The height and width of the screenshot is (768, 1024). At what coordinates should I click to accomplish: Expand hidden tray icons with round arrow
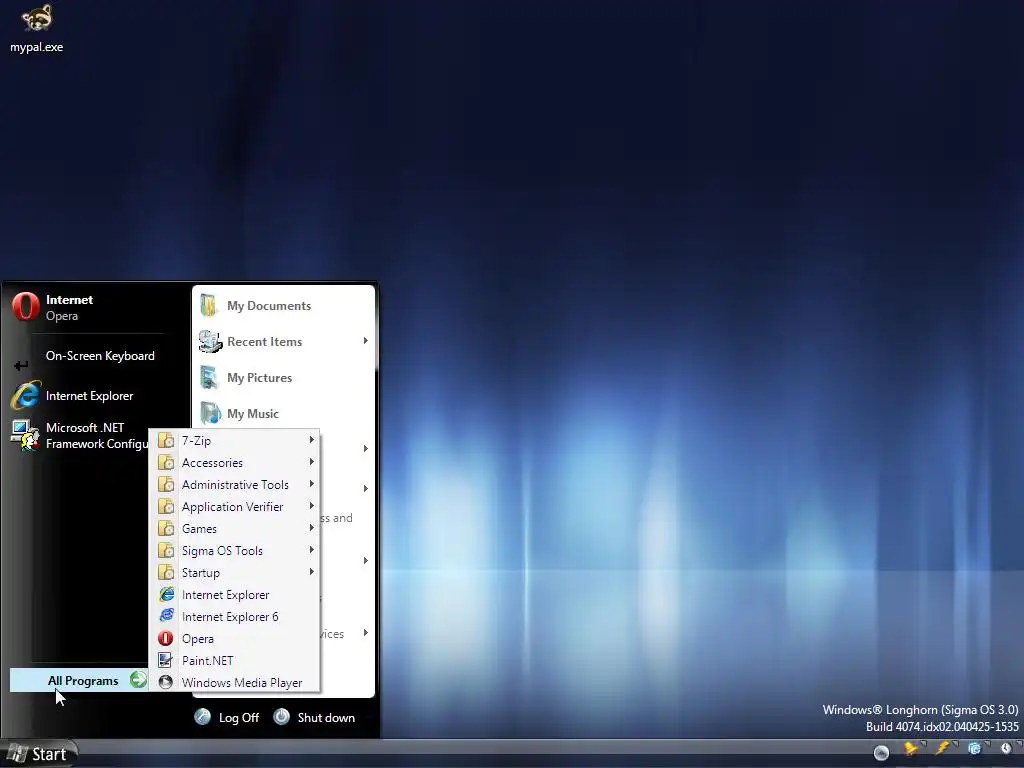tap(881, 753)
